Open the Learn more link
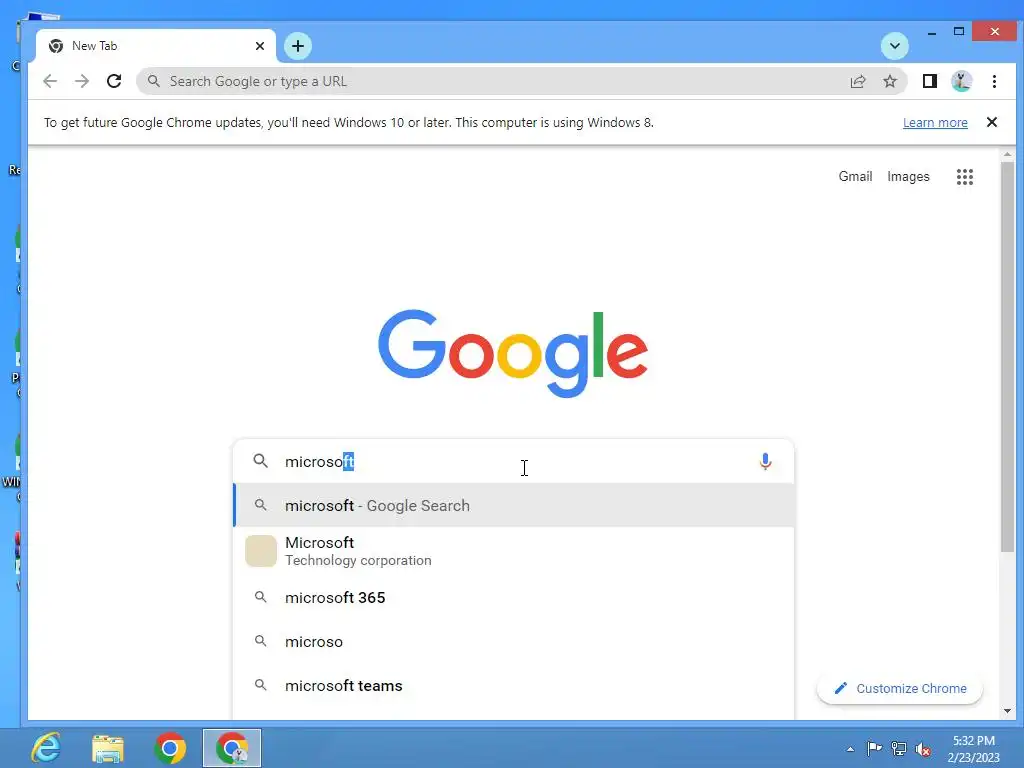Viewport: 1024px width, 768px height. (935, 122)
